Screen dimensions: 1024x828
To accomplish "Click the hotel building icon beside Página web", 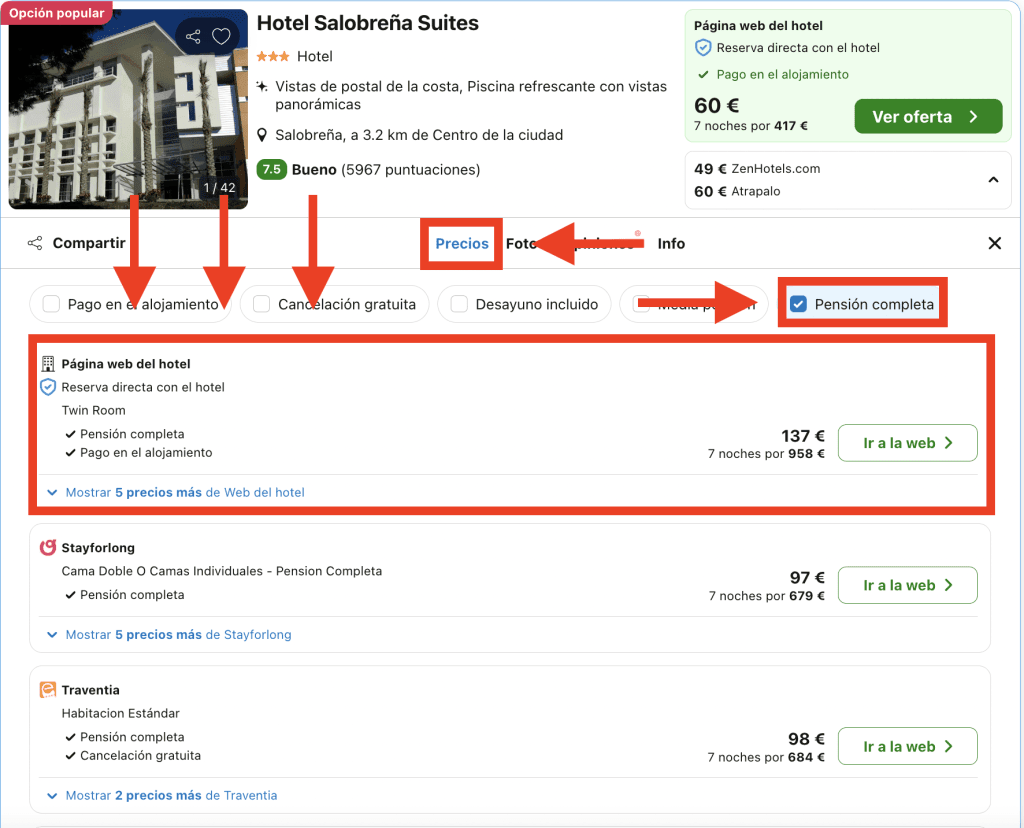I will (48, 364).
